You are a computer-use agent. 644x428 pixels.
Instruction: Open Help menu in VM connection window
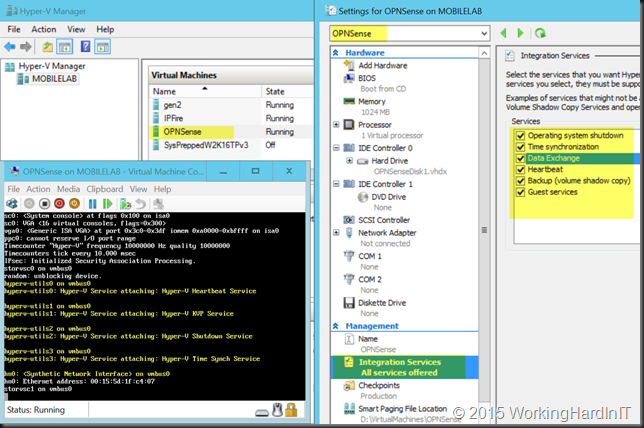coord(162,189)
